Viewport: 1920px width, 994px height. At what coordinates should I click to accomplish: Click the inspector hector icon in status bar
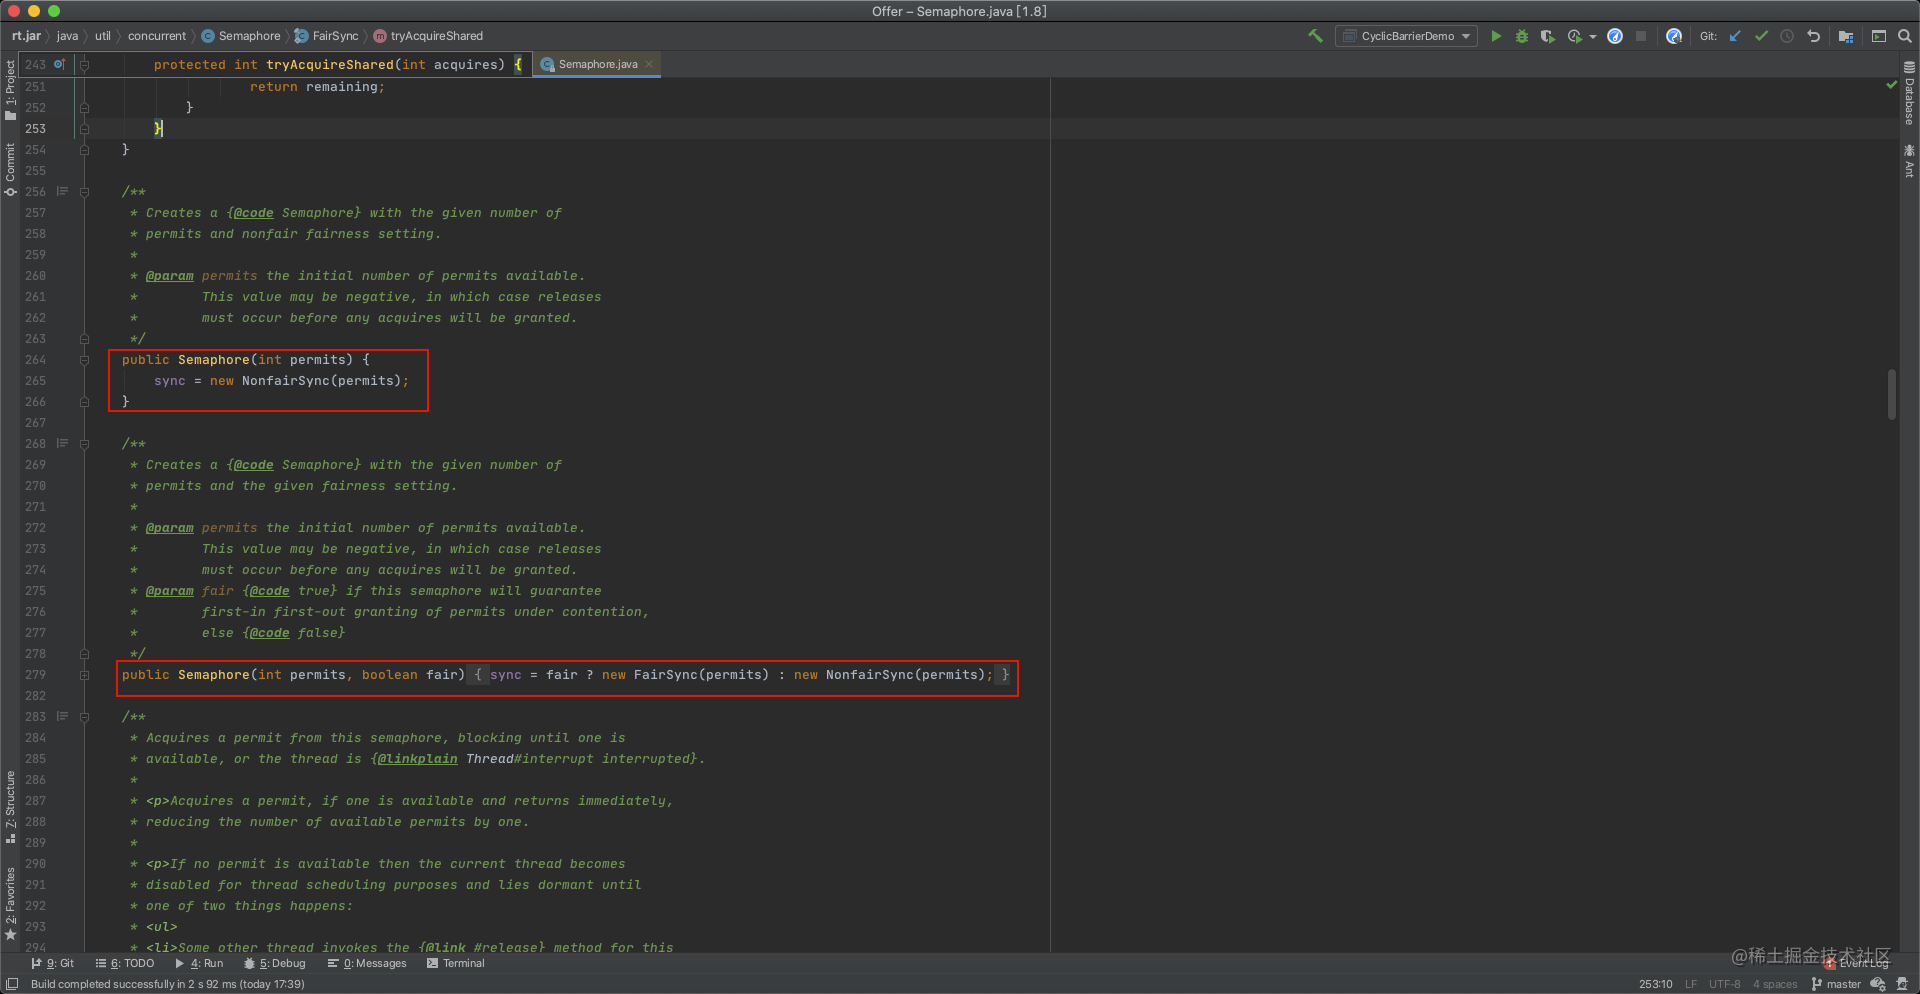coord(1902,984)
